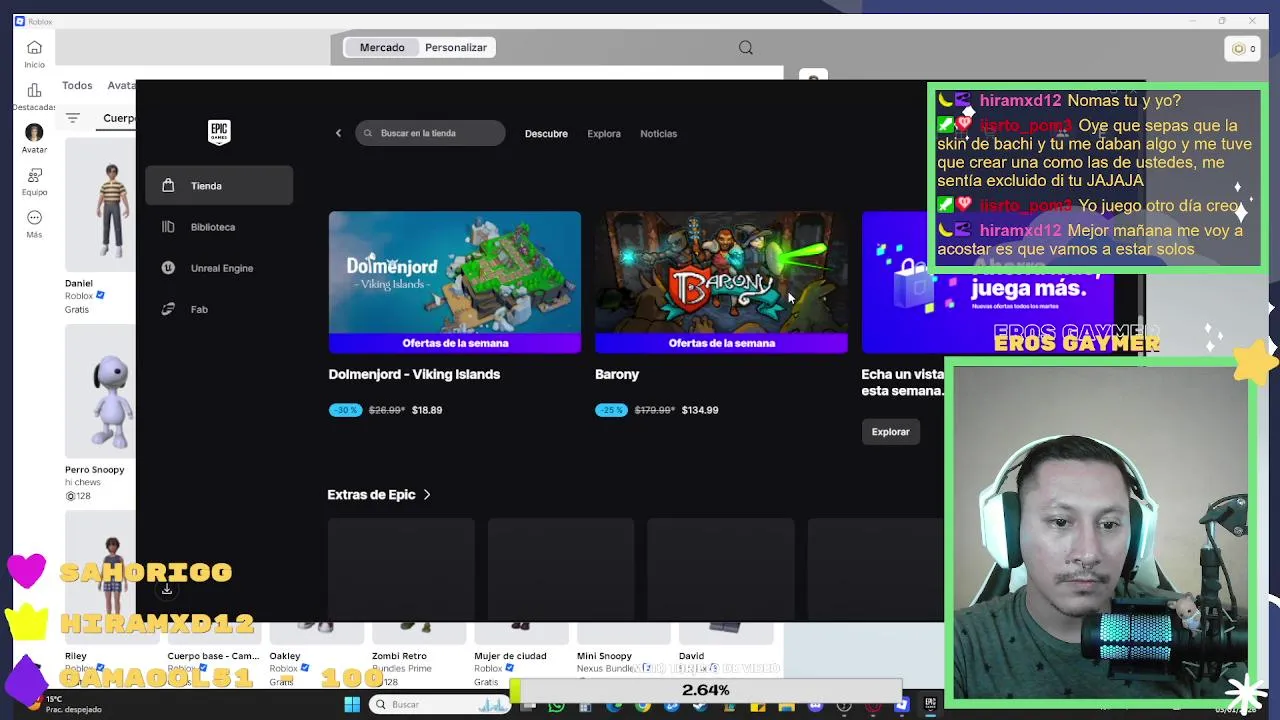Switch to the Mercado tab in Roblox
The height and width of the screenshot is (720, 1280).
coord(382,47)
